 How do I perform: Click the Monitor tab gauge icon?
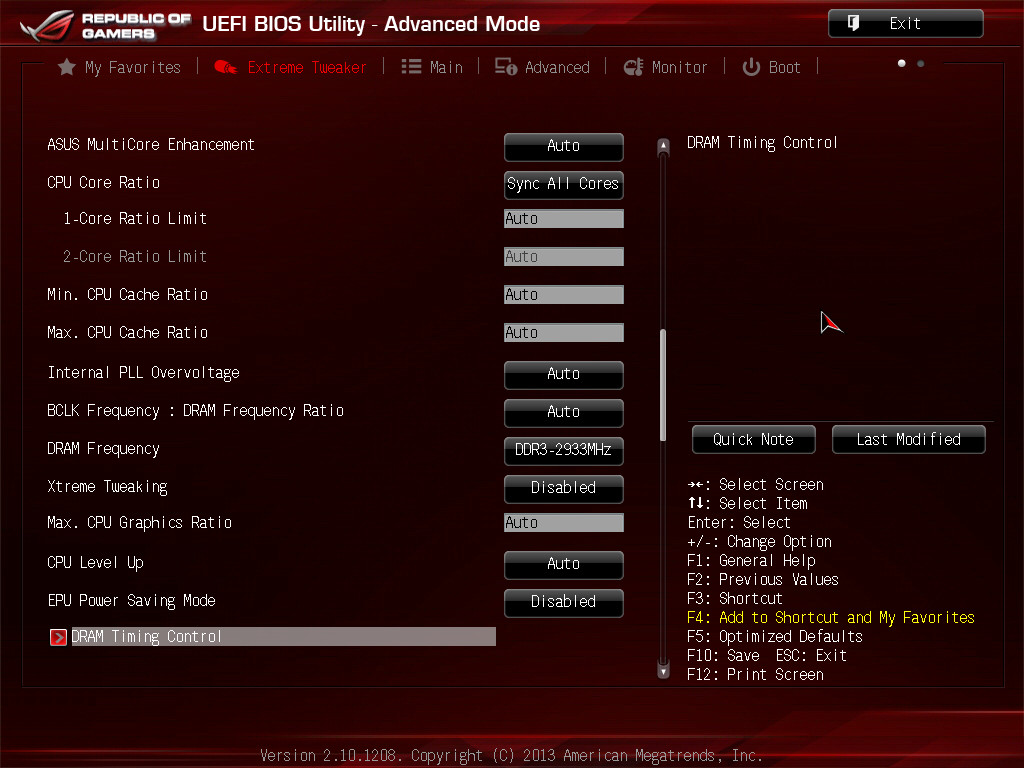633,67
